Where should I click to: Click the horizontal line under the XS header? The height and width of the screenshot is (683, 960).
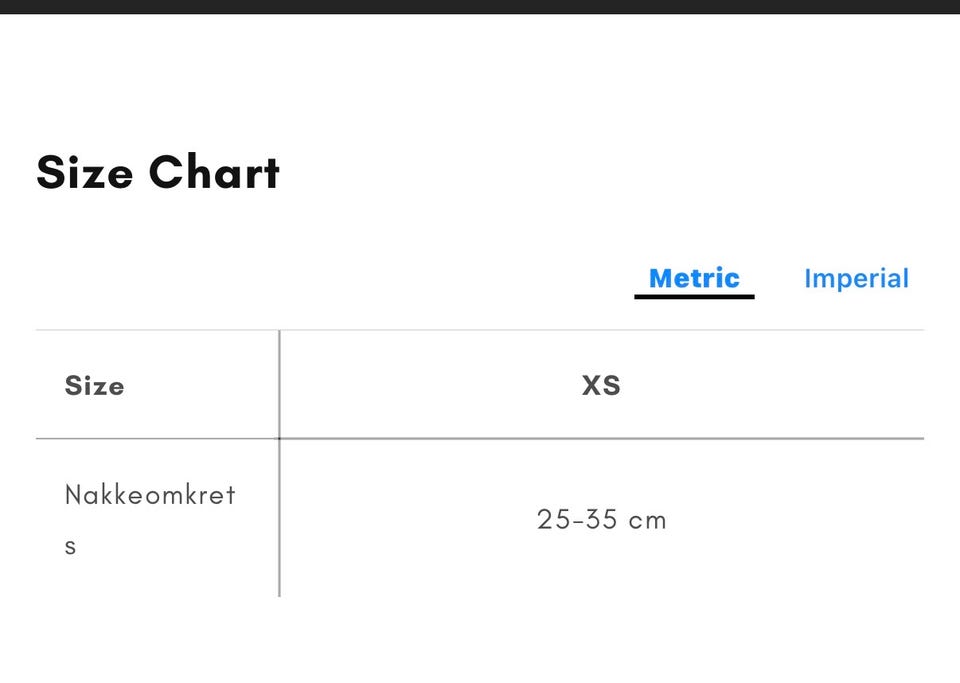pos(601,438)
